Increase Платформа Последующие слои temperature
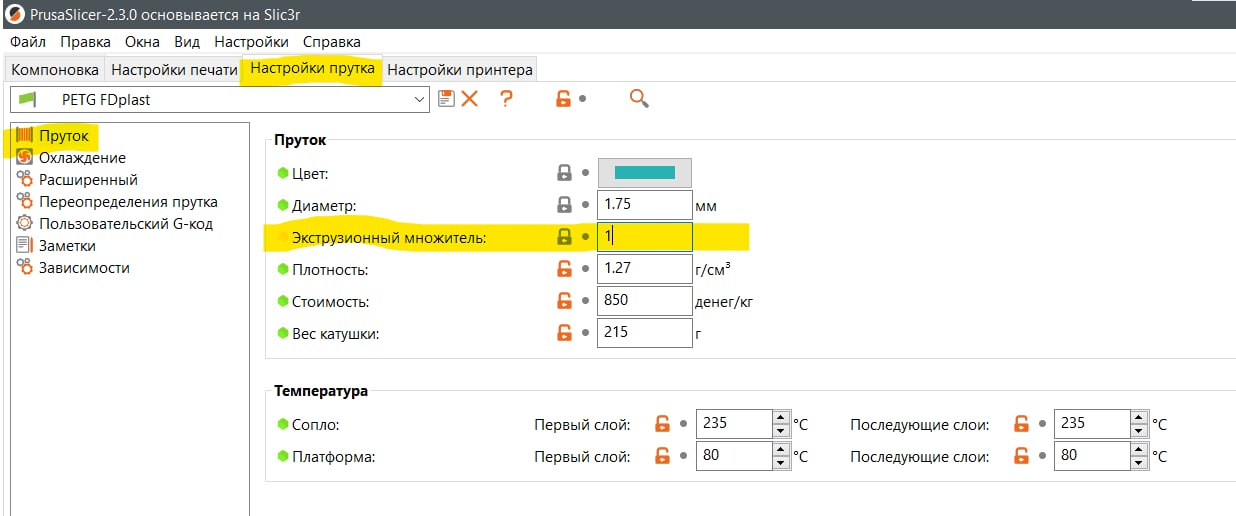1236x516 pixels. tap(1140, 449)
